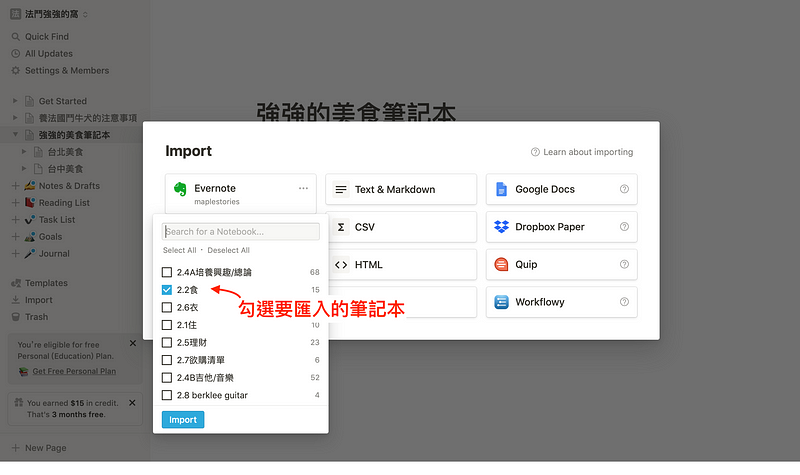This screenshot has width=800, height=475.
Task: Click the Settings & Members gear icon
Action: coord(16,70)
